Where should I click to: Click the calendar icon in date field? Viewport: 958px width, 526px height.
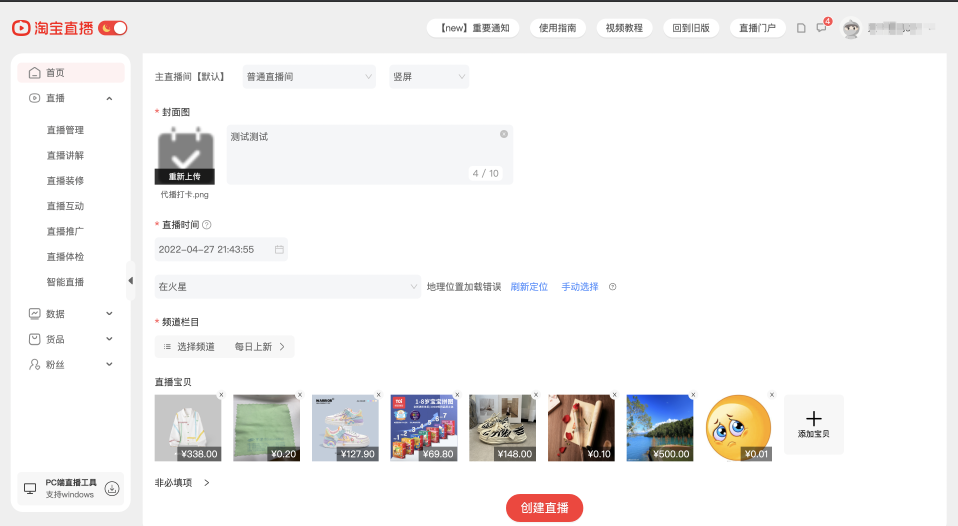(279, 249)
